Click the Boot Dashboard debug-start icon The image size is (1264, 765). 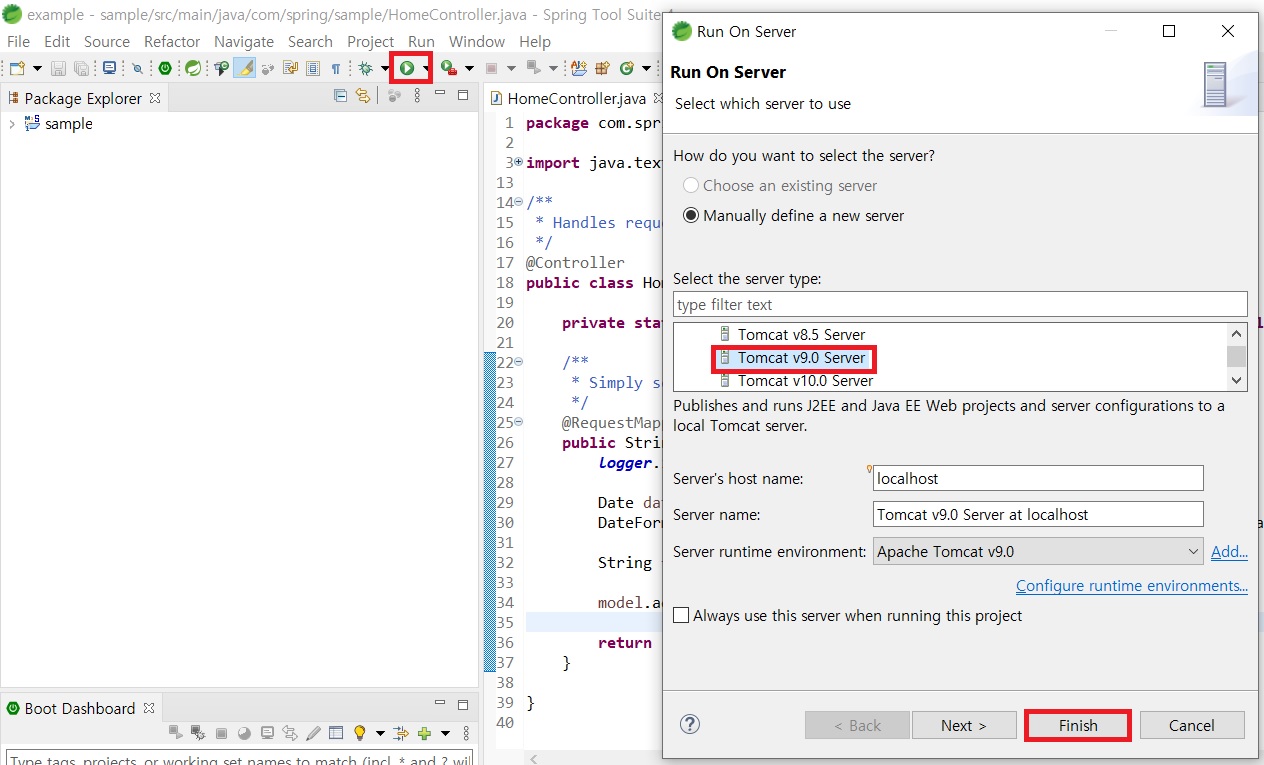[198, 733]
